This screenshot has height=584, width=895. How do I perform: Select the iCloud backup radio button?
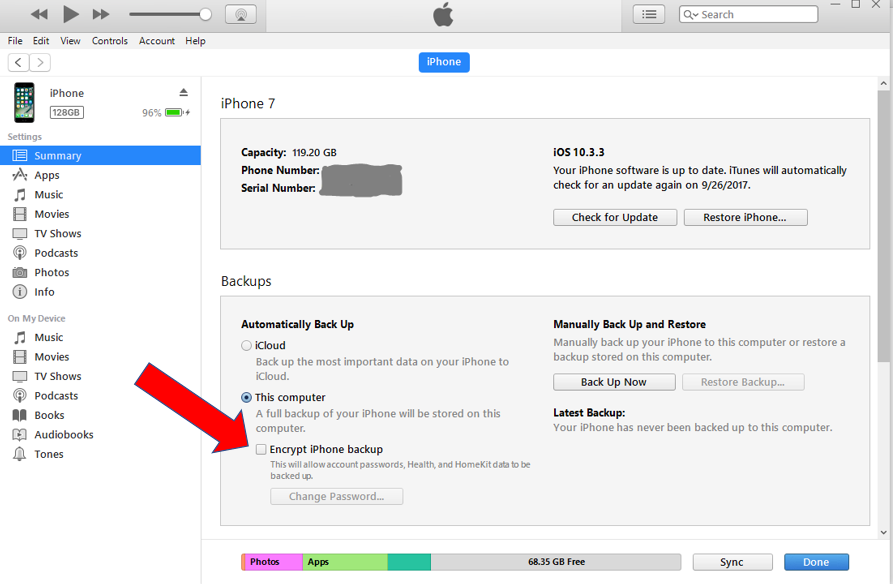(246, 345)
